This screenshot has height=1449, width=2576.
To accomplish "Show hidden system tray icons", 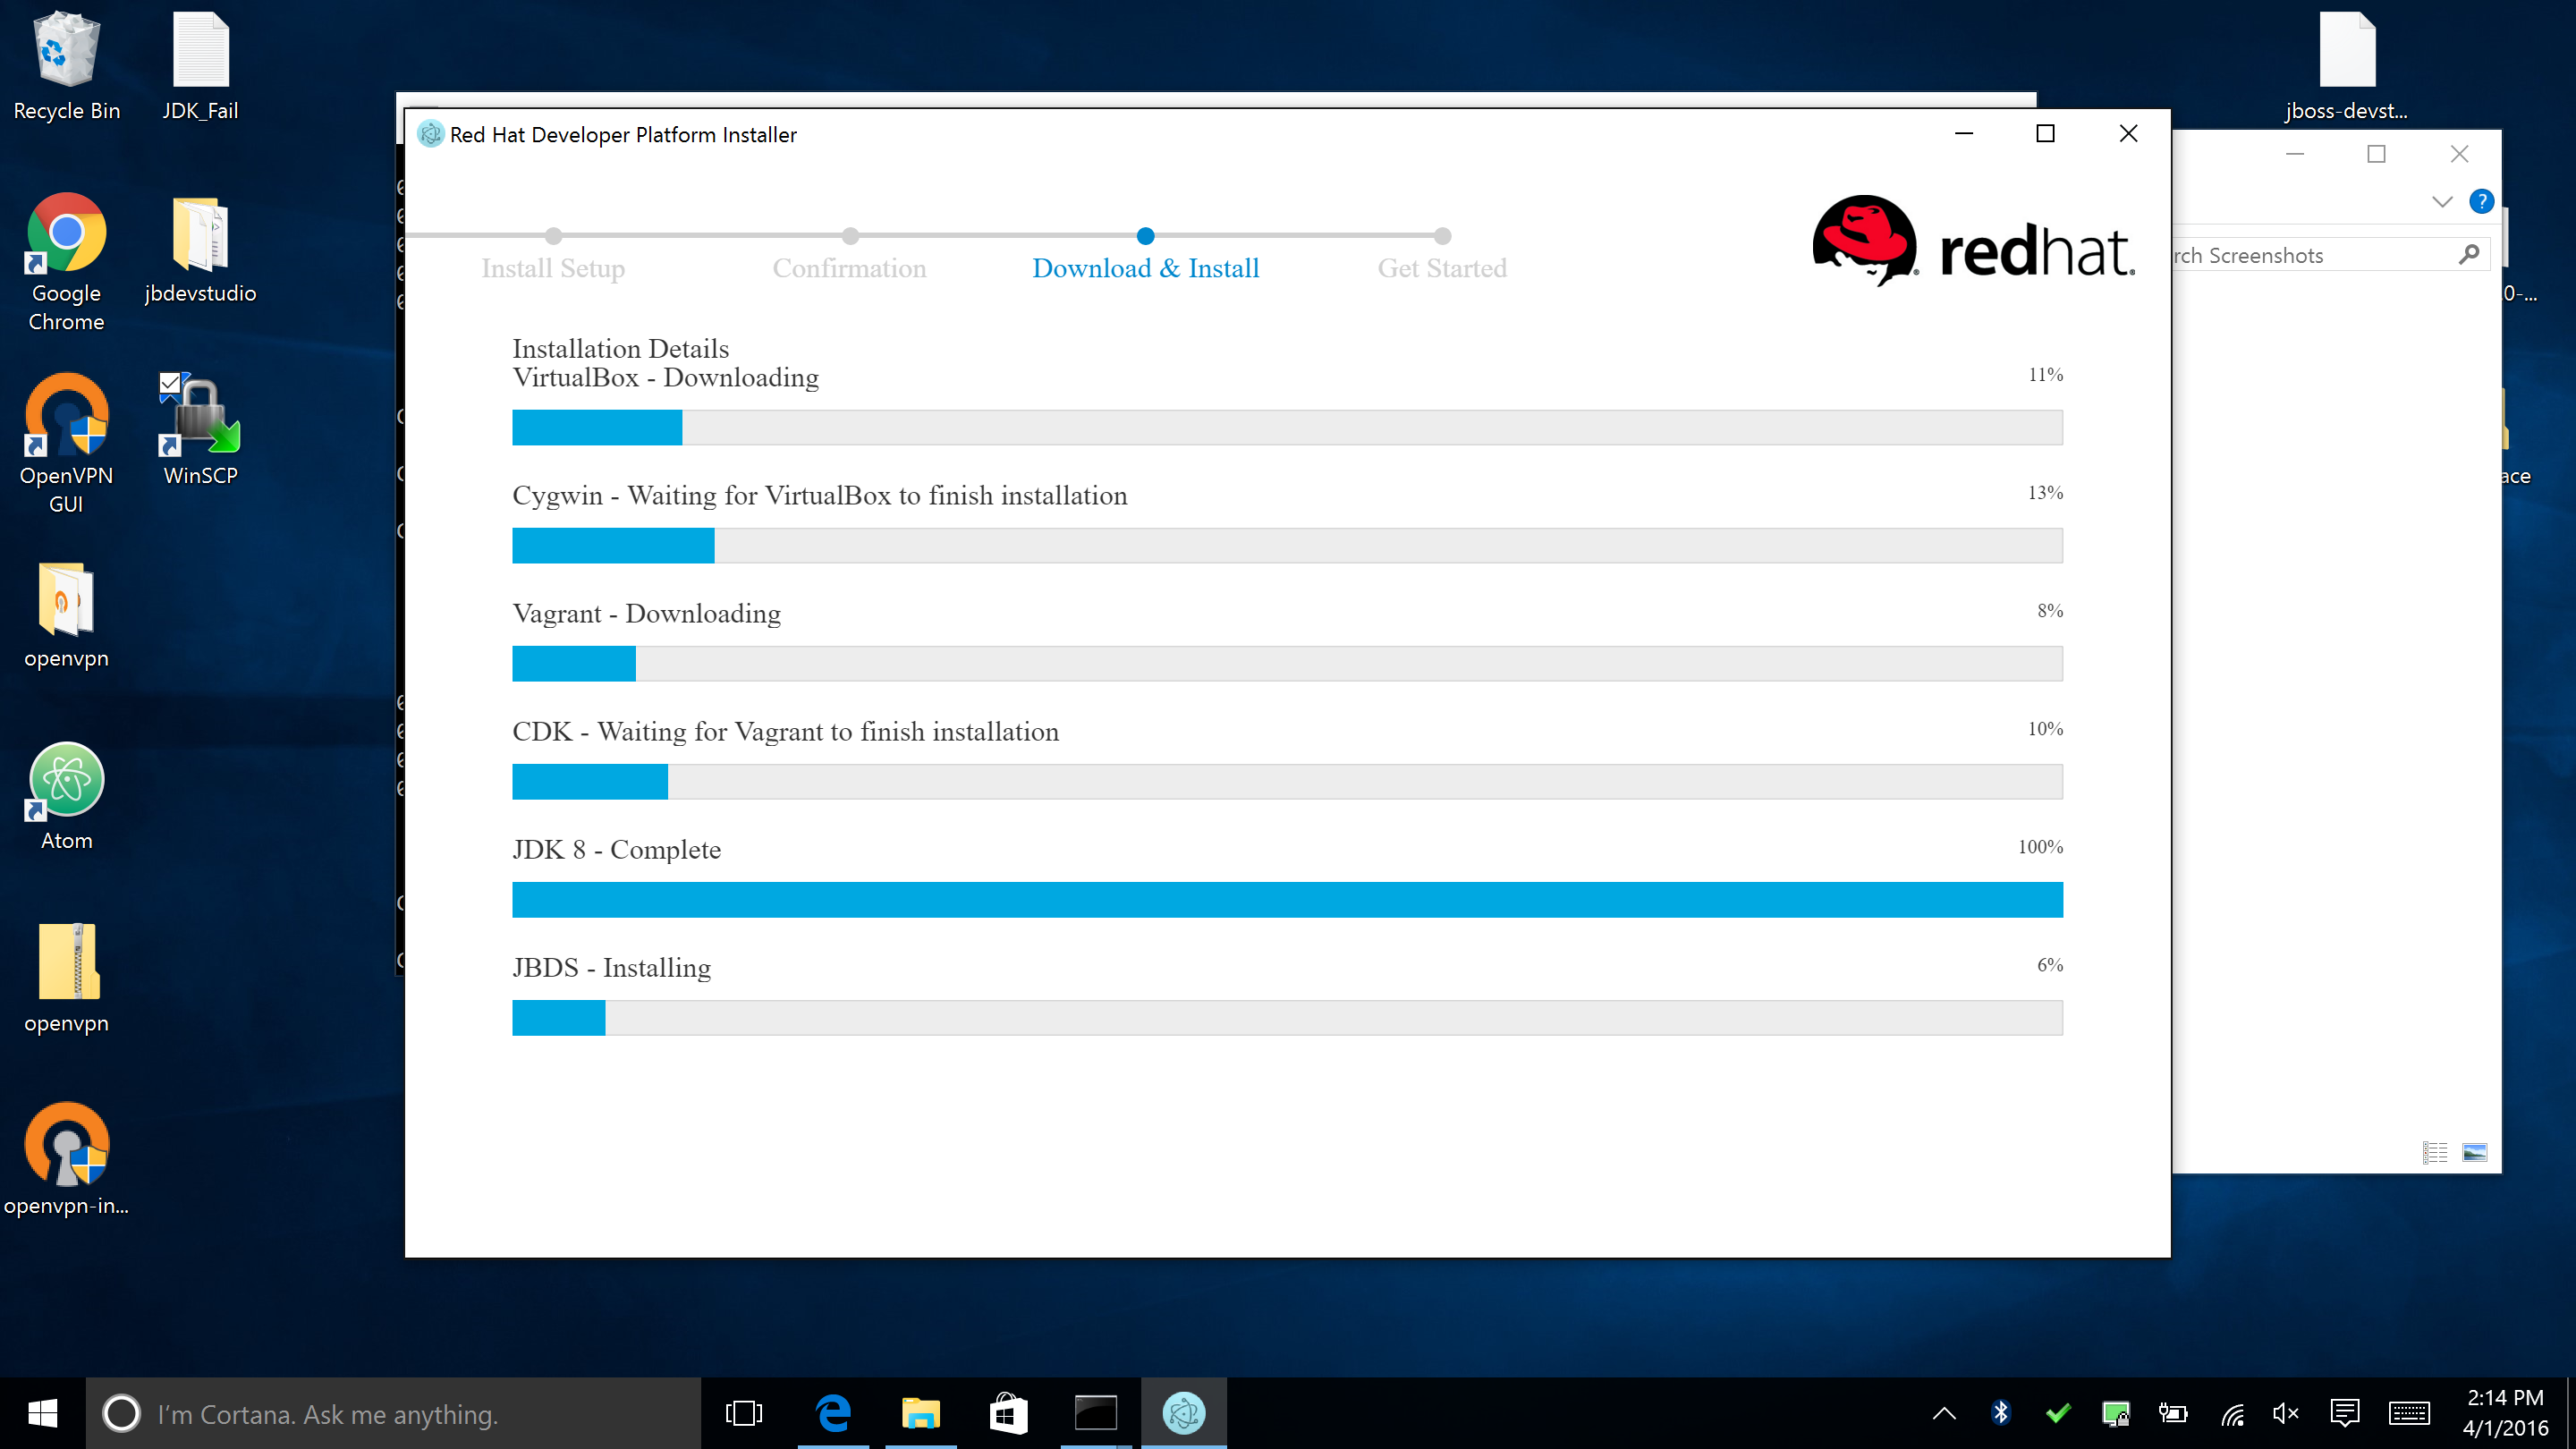I will point(1944,1412).
